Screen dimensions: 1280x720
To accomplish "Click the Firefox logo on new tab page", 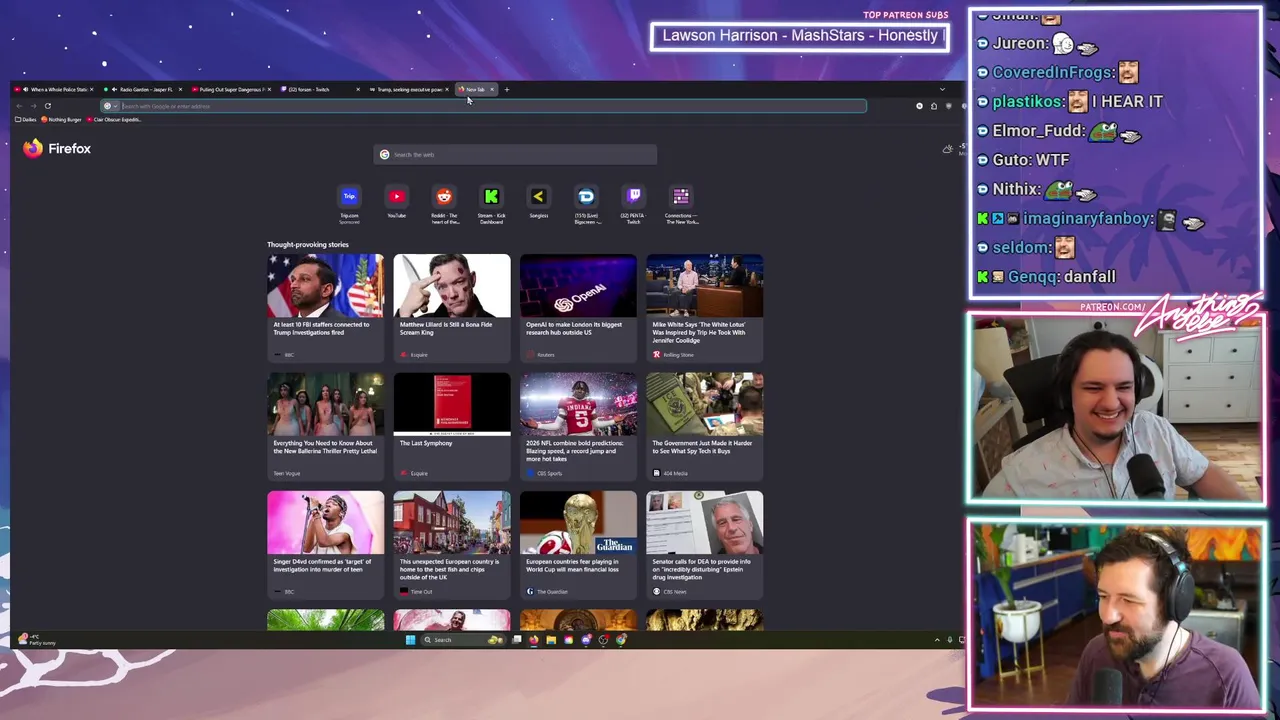I will pos(57,148).
